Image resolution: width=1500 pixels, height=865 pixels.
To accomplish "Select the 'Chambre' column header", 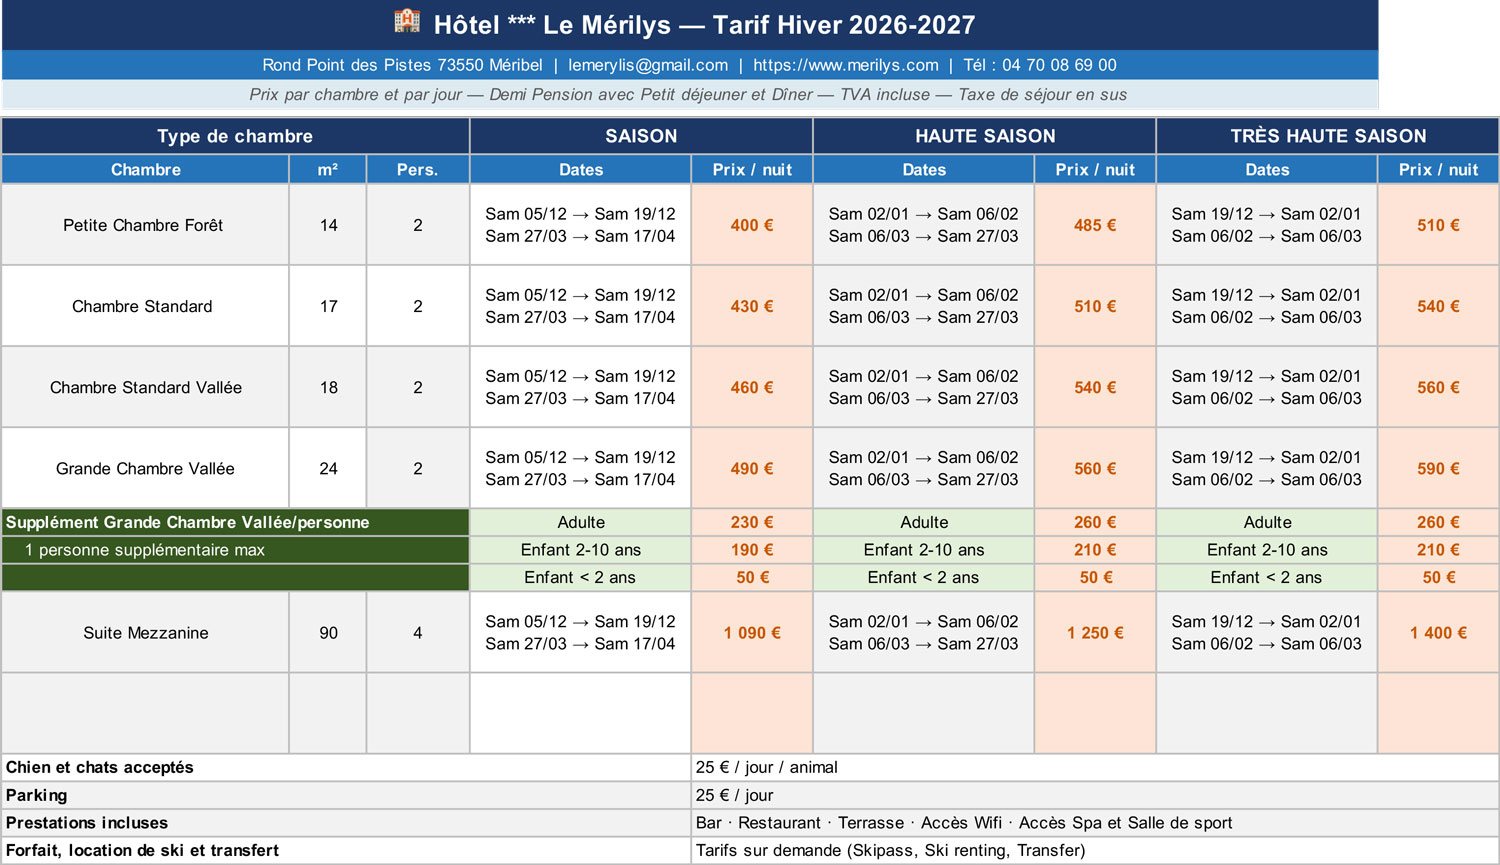I will (145, 169).
